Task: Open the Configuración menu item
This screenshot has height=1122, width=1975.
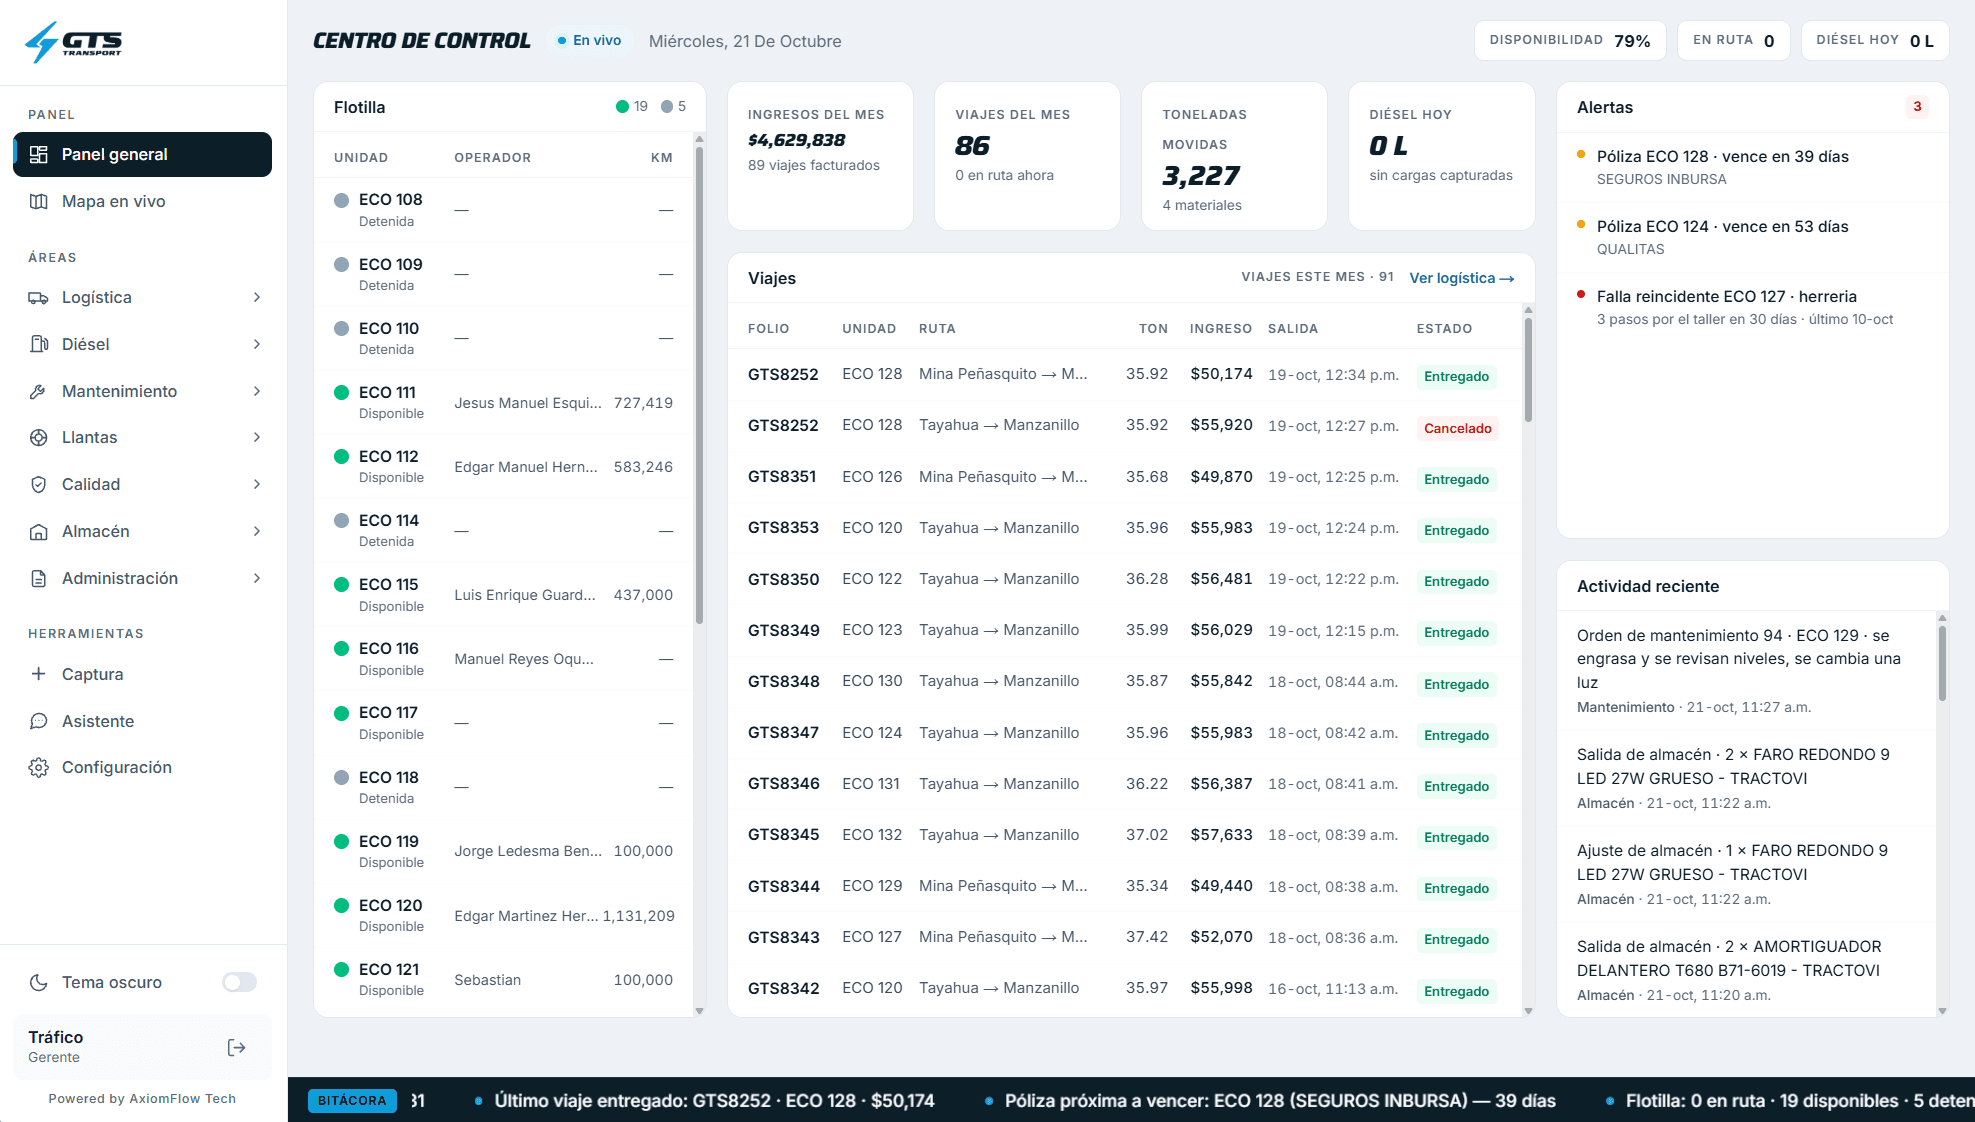Action: 142,767
